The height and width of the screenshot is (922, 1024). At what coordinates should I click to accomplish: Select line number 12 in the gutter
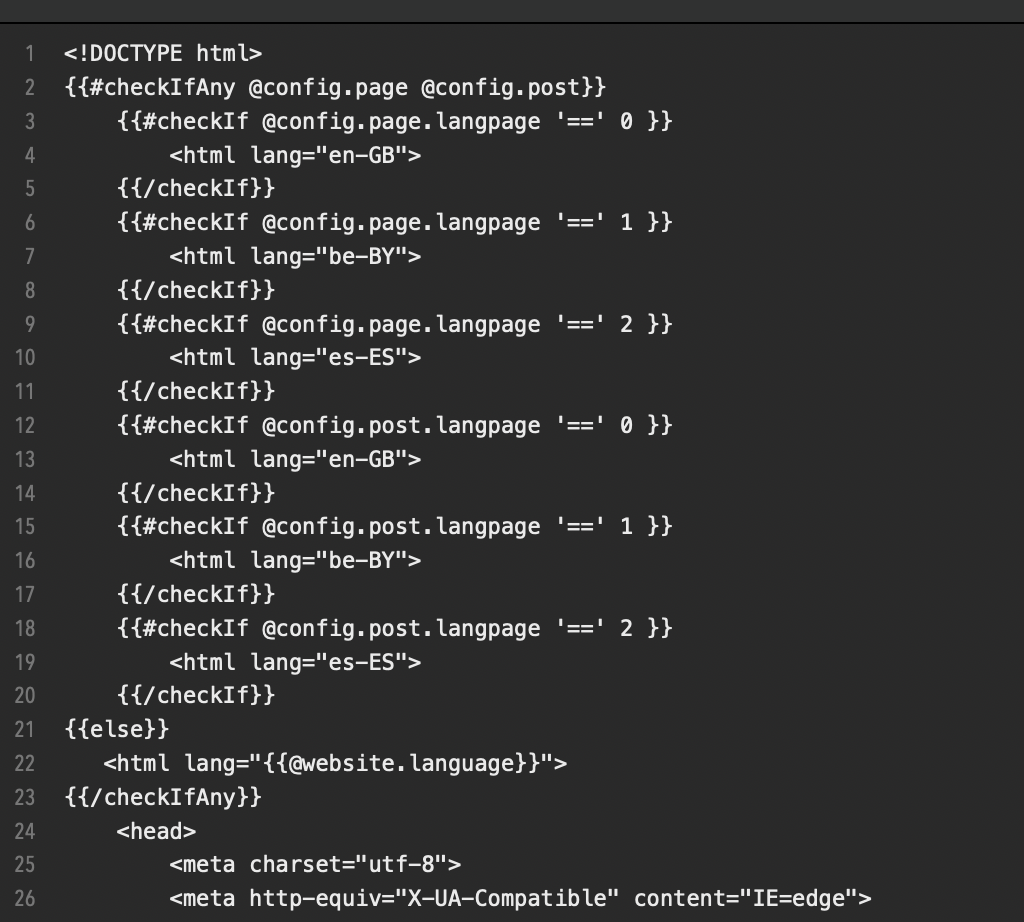point(24,425)
